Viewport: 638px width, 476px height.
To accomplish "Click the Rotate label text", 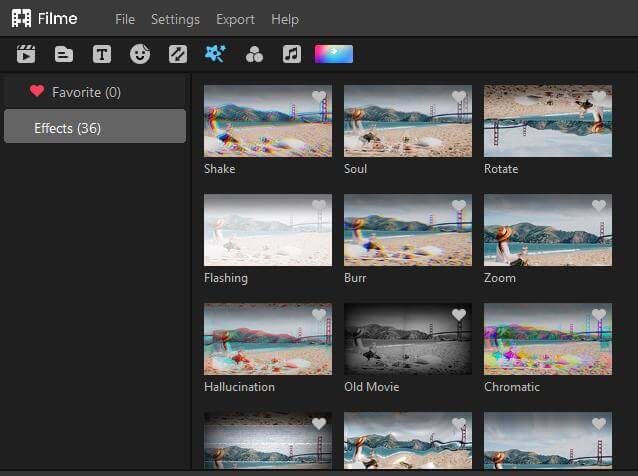I will (501, 169).
